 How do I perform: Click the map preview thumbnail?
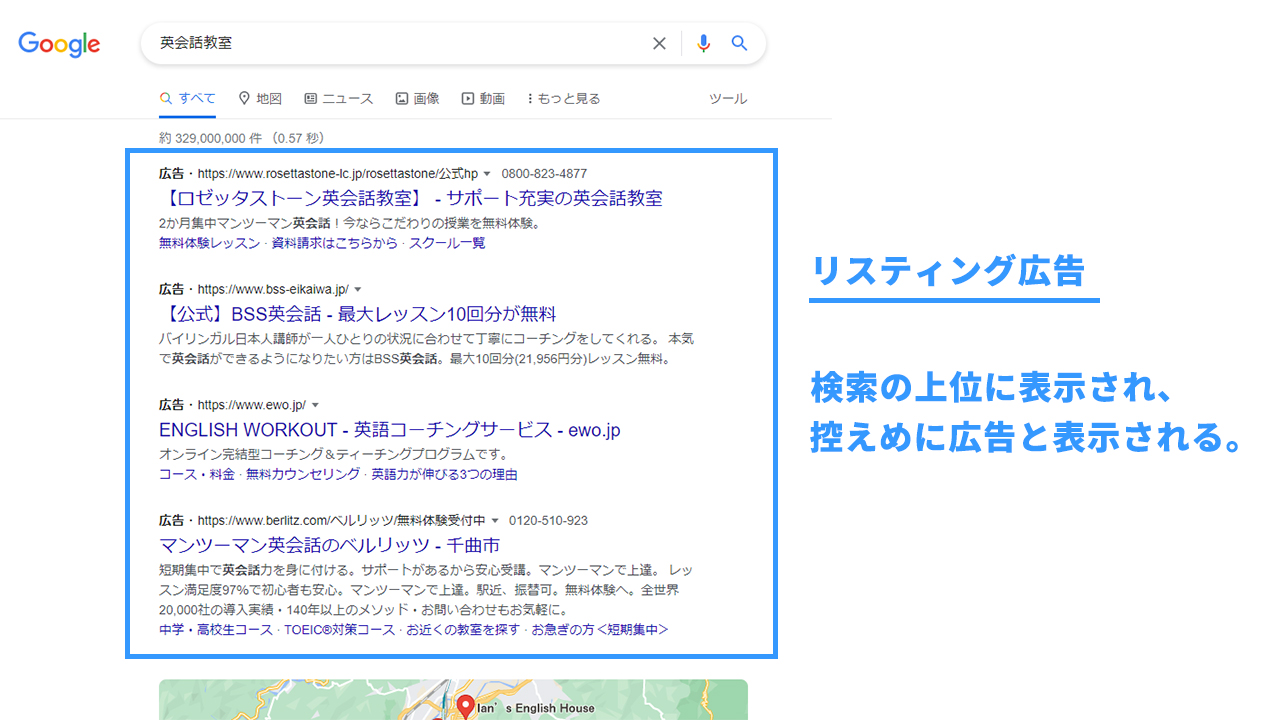coord(453,700)
